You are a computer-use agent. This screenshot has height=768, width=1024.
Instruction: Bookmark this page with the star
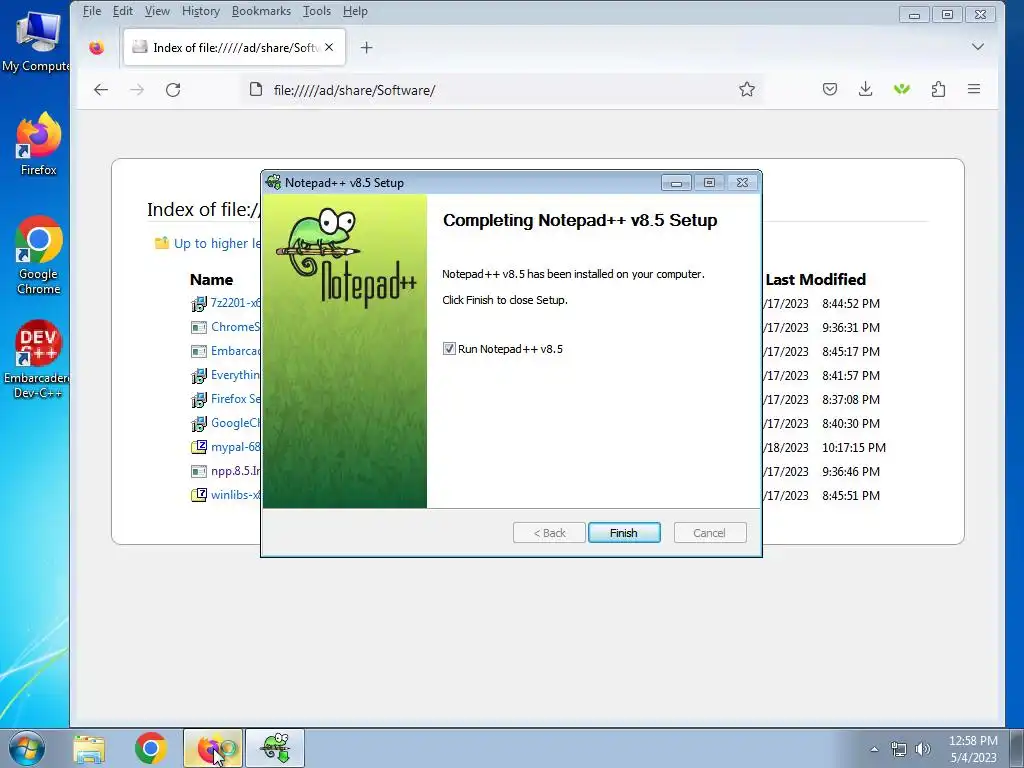point(747,89)
